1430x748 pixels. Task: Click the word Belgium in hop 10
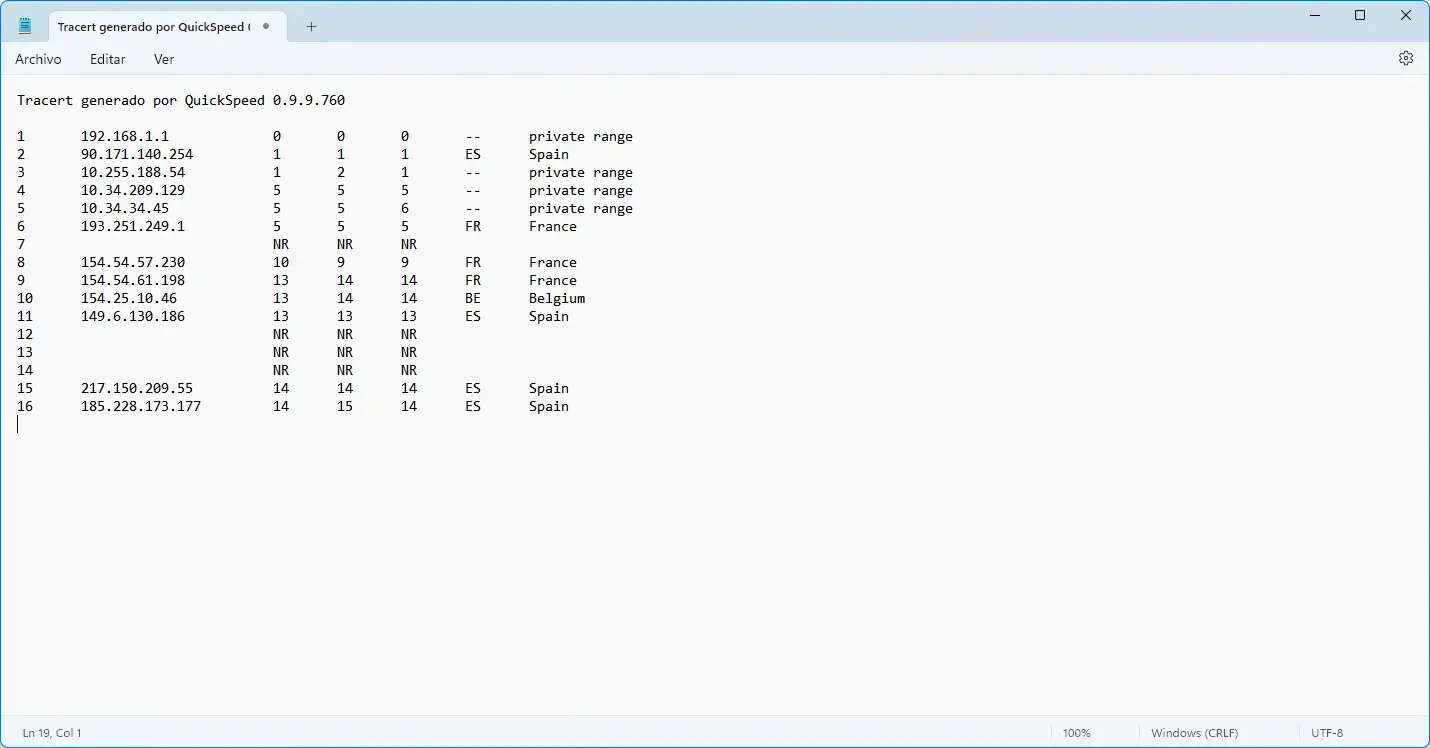[x=557, y=298]
